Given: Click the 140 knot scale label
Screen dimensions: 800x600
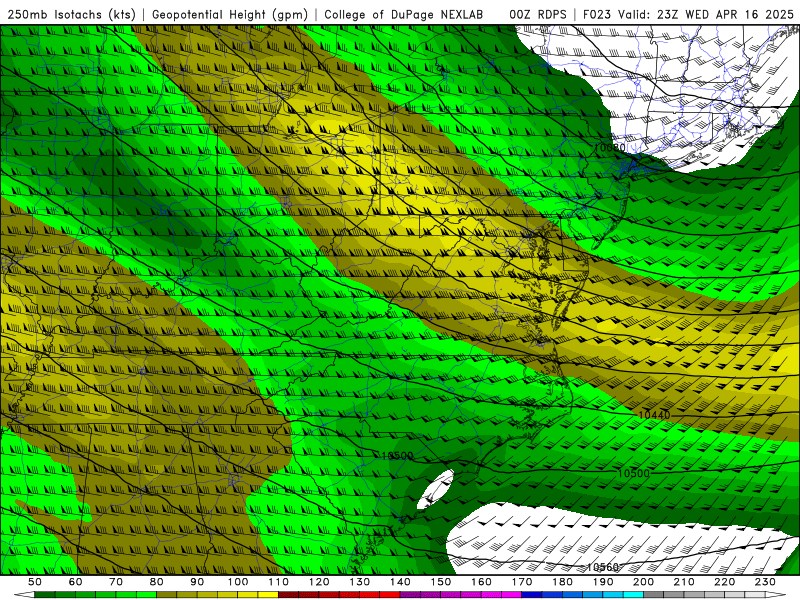Looking at the screenshot, I should [x=401, y=582].
